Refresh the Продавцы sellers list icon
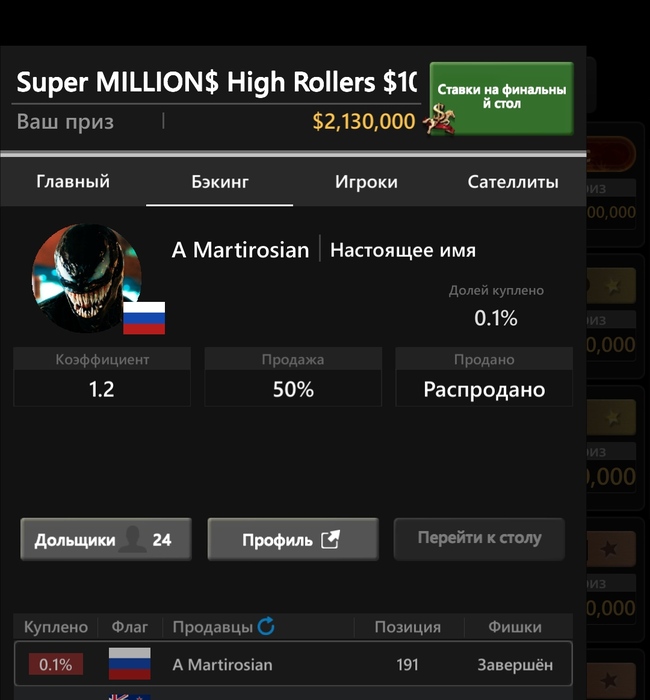 (x=266, y=626)
